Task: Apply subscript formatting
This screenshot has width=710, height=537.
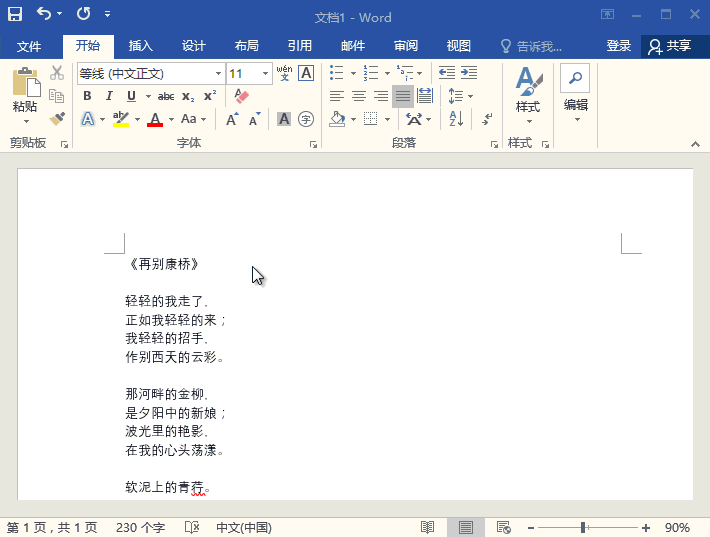Action: pos(188,96)
